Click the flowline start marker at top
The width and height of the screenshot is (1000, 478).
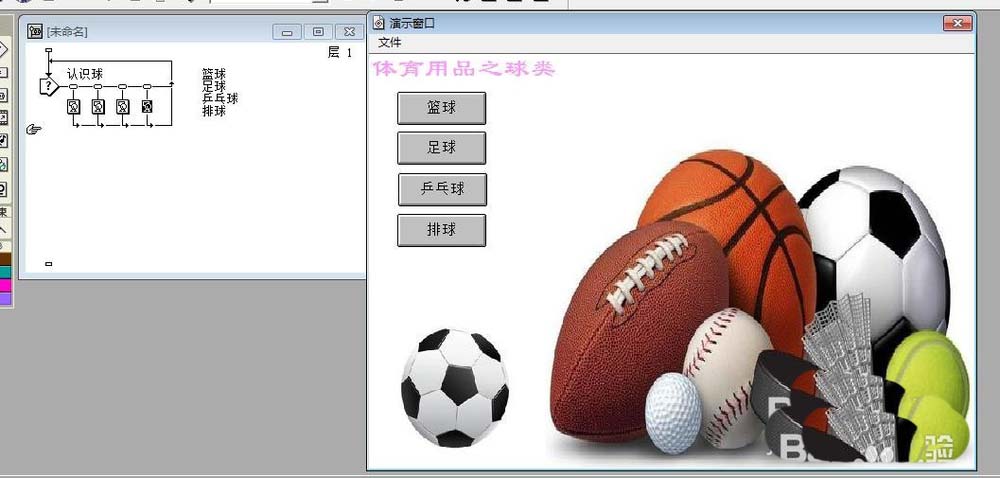click(x=48, y=50)
